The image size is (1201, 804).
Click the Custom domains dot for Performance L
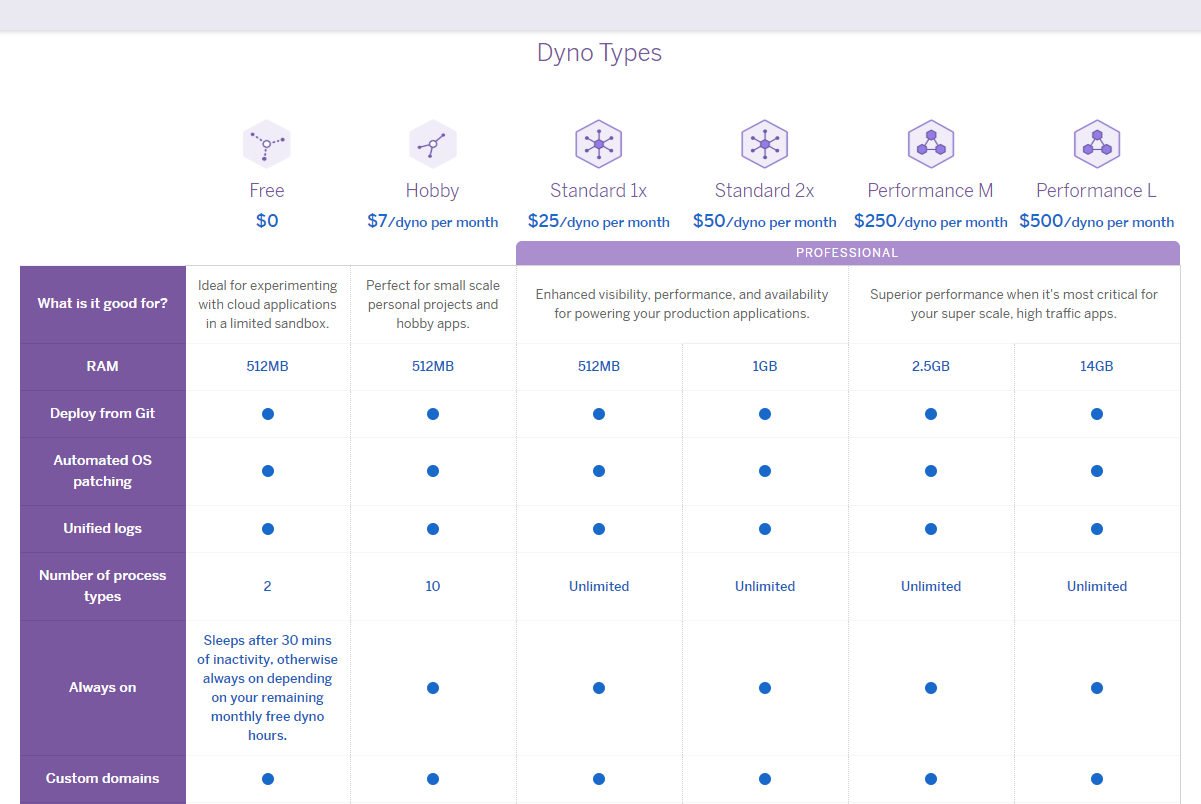1097,779
